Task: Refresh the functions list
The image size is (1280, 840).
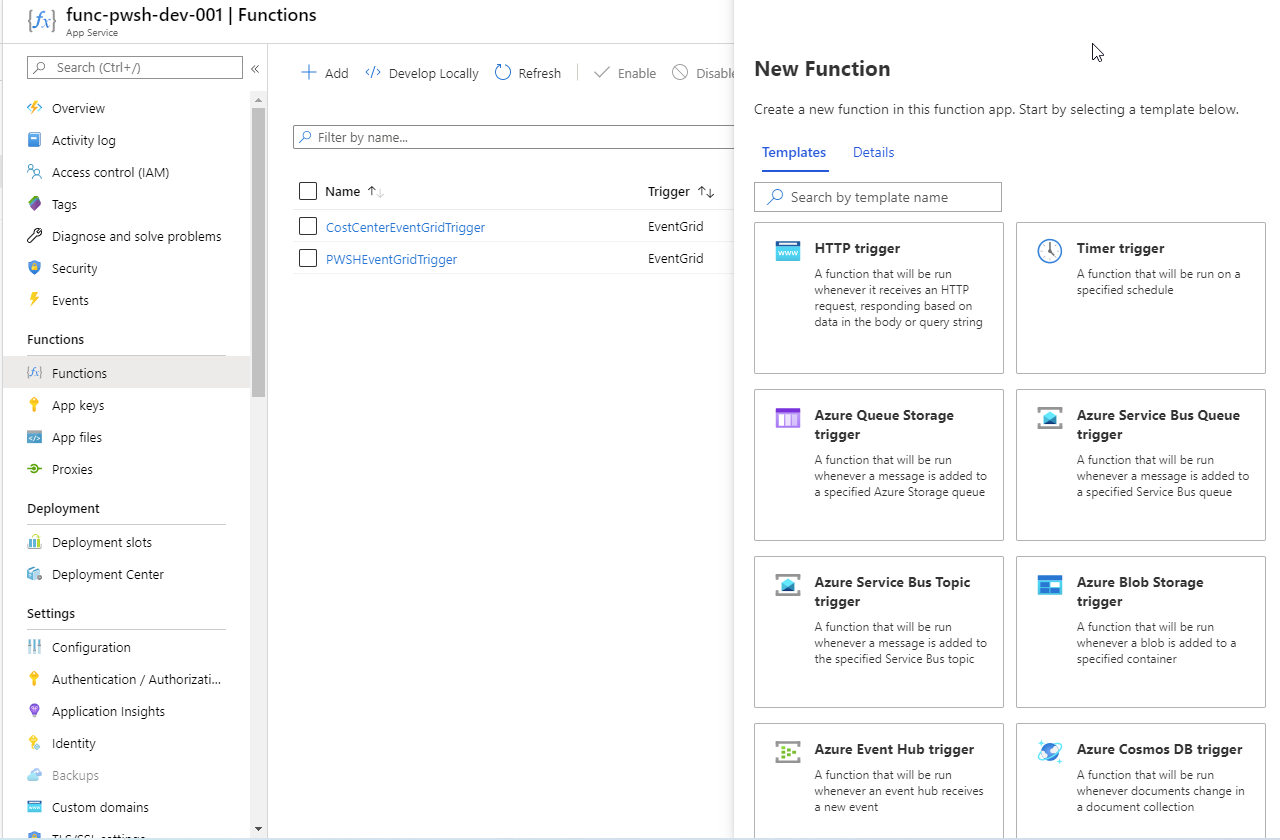Action: (528, 73)
